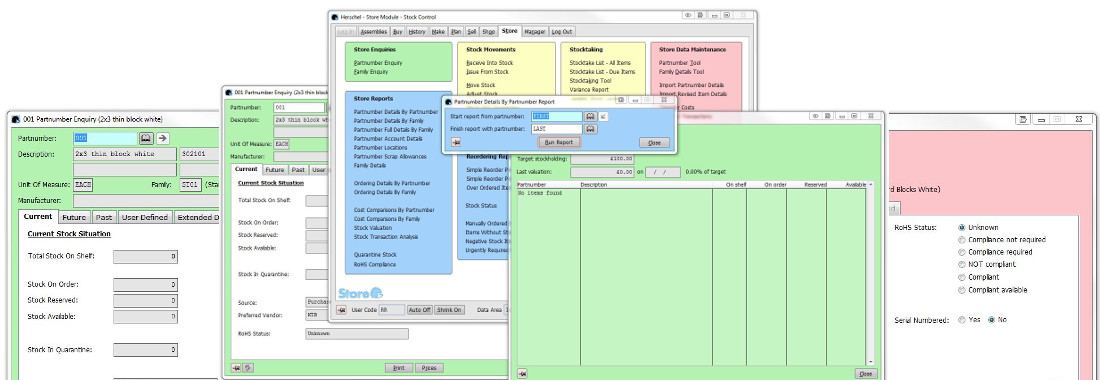Set Serial Numbered to Yes
The width and height of the screenshot is (1100, 380).
[961, 319]
